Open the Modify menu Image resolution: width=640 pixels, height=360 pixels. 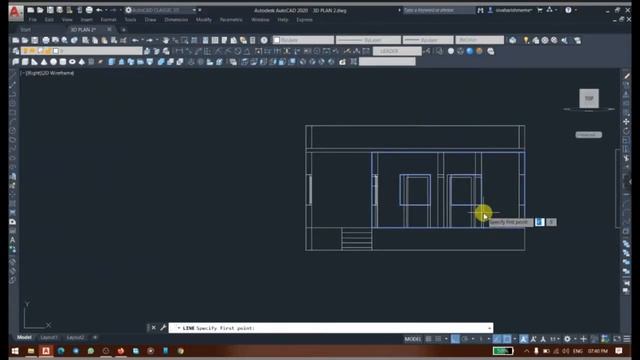204,20
